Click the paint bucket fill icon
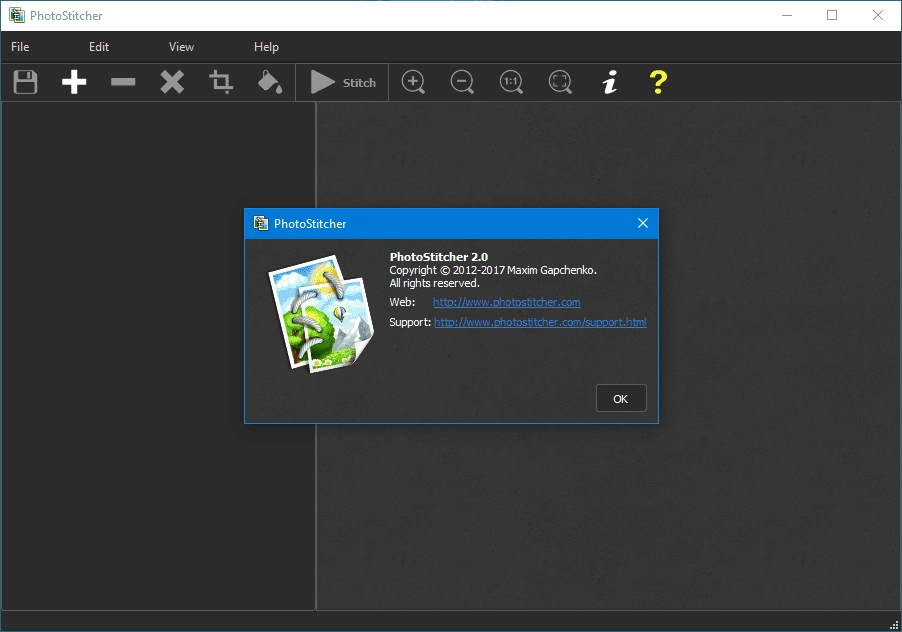This screenshot has height=632, width=902. [270, 82]
